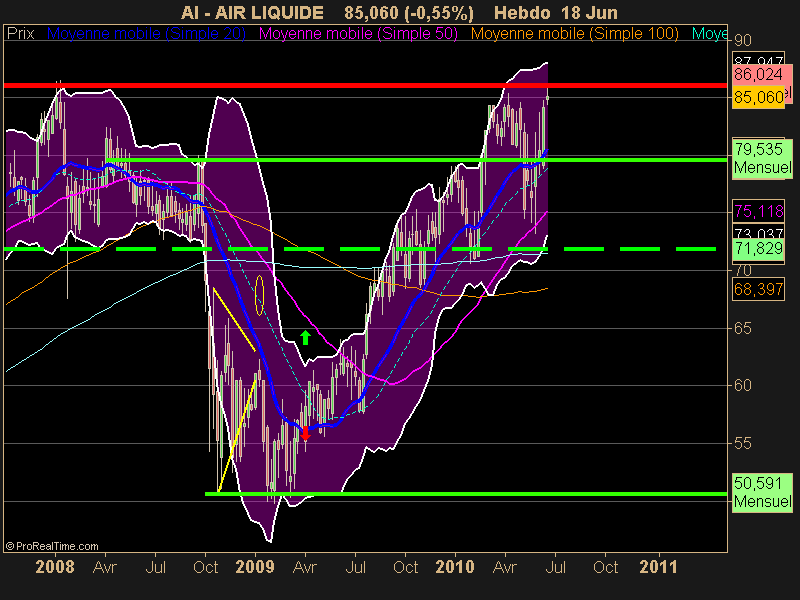Click the orange 85,060 current price tag

tap(758, 97)
